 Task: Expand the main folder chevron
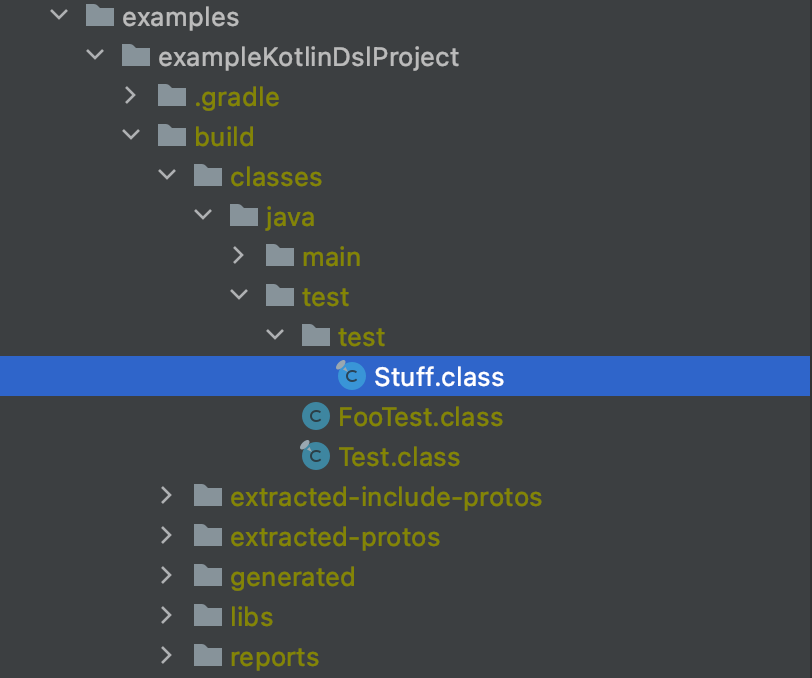(239, 256)
